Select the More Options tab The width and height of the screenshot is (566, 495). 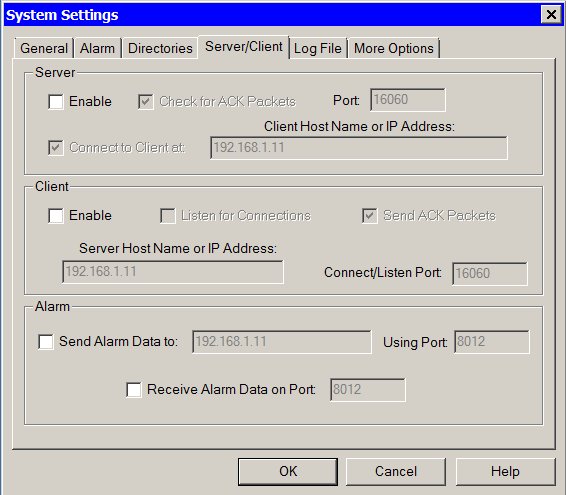pos(394,48)
